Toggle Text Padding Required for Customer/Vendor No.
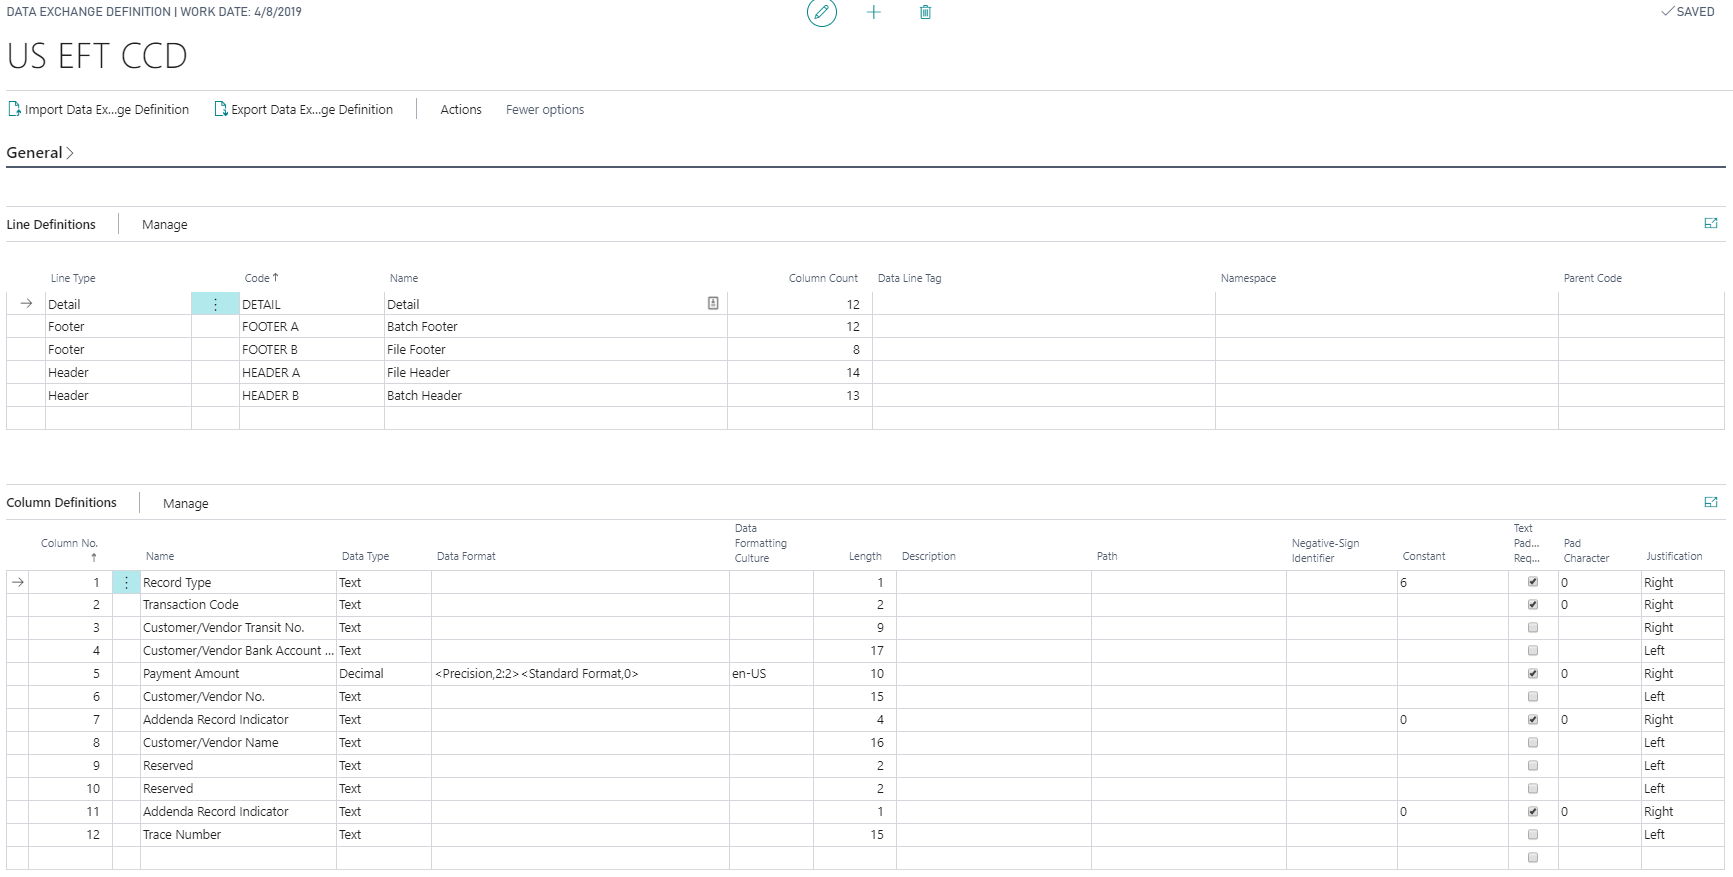The height and width of the screenshot is (877, 1733). point(1533,697)
